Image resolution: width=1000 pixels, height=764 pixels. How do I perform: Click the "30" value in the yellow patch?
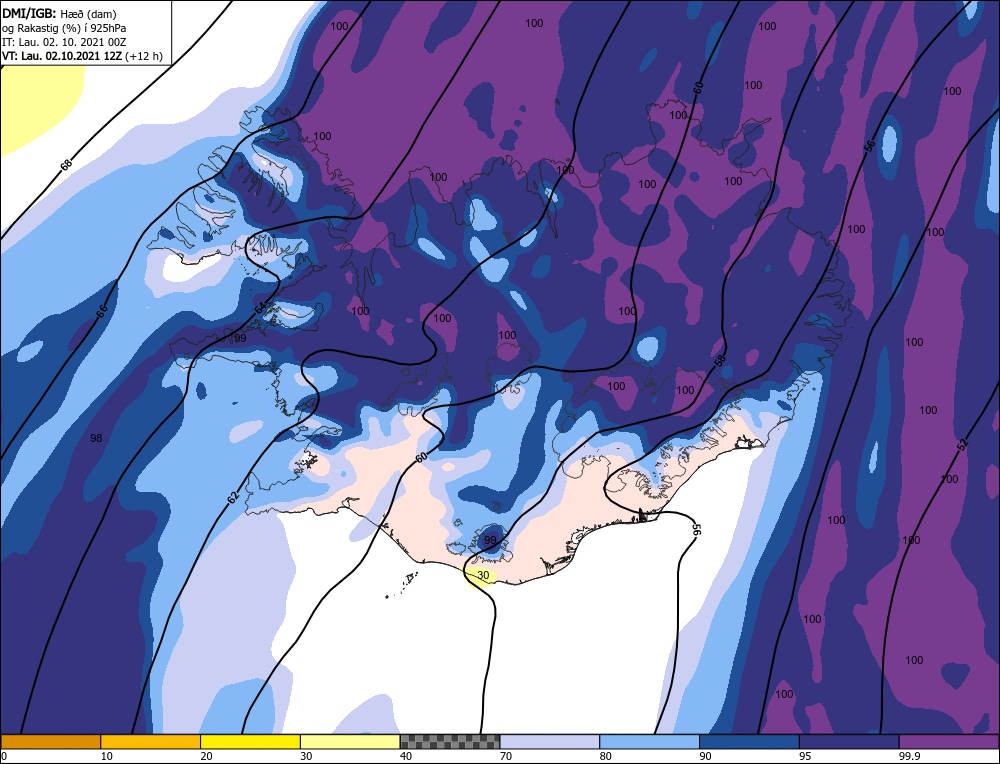coord(483,575)
